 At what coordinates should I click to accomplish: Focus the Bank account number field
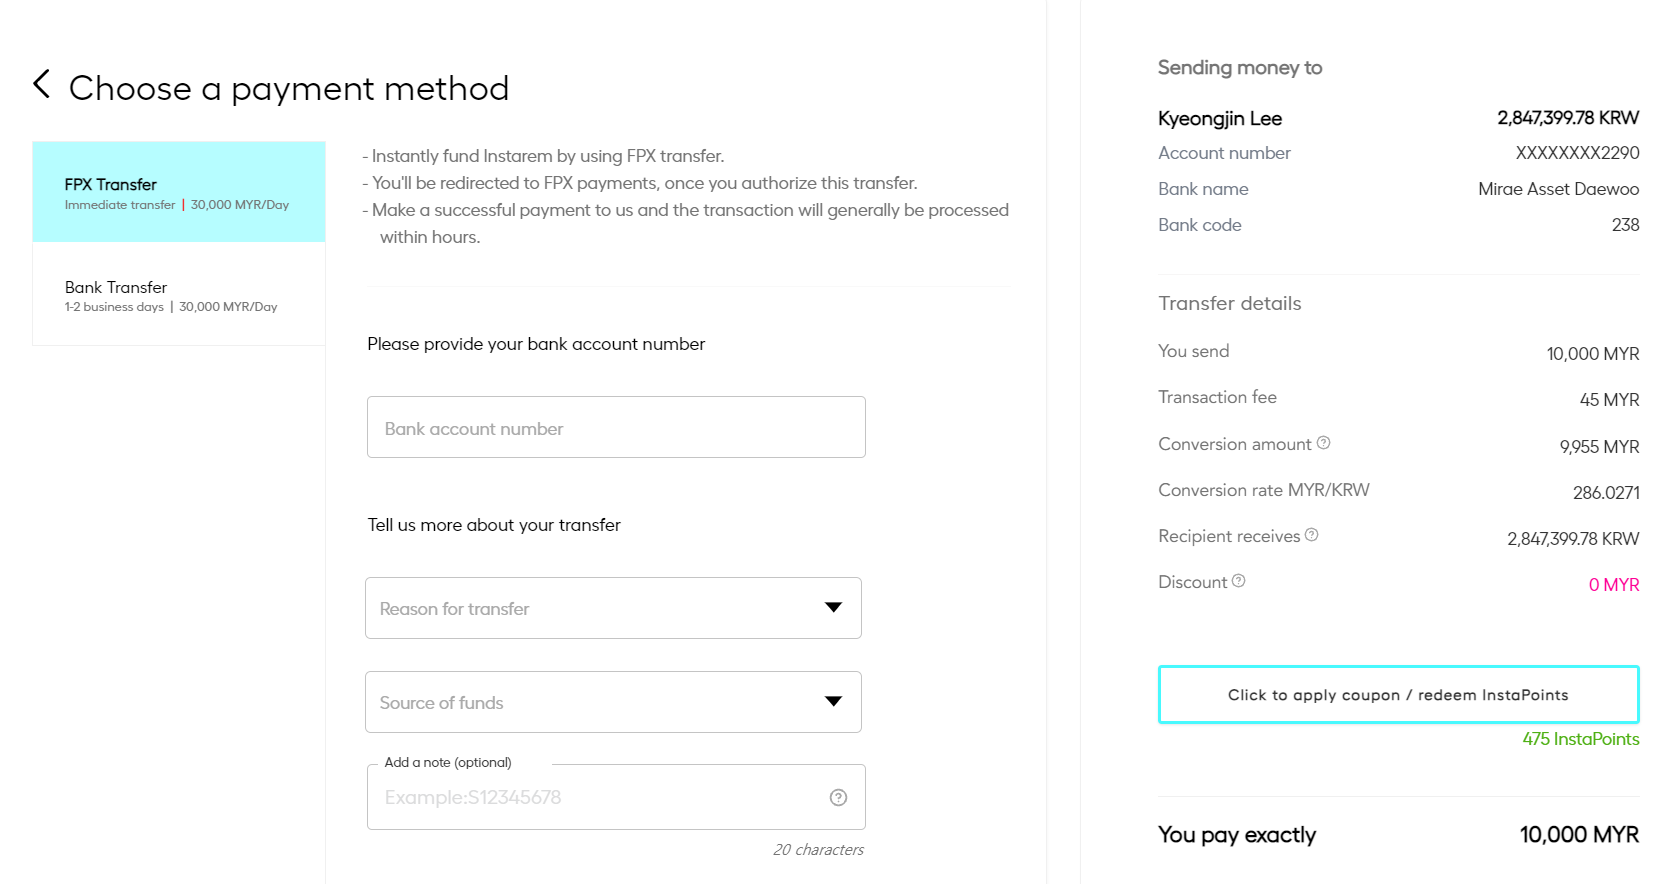(x=615, y=428)
